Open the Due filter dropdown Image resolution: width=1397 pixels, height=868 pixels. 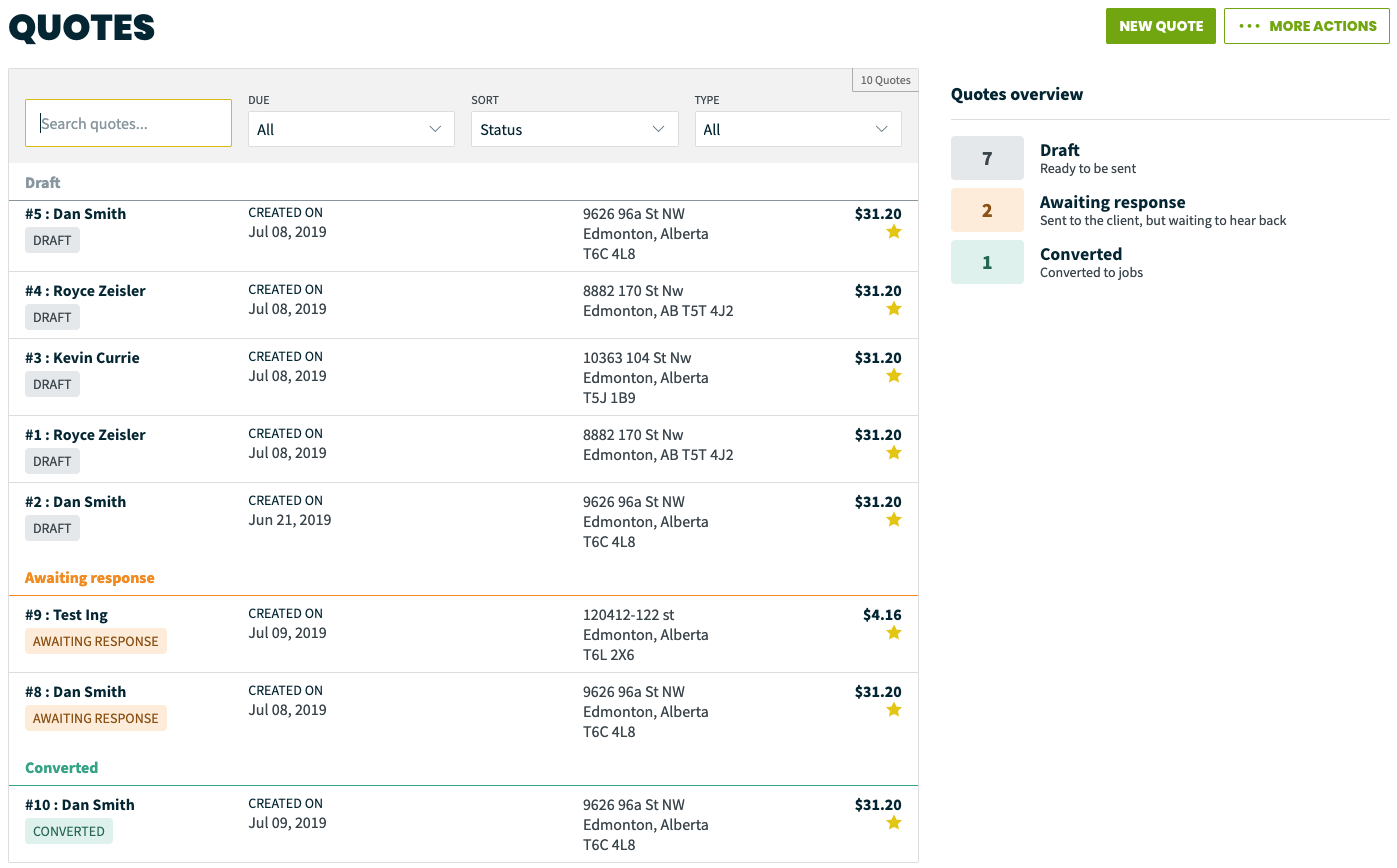coord(351,129)
